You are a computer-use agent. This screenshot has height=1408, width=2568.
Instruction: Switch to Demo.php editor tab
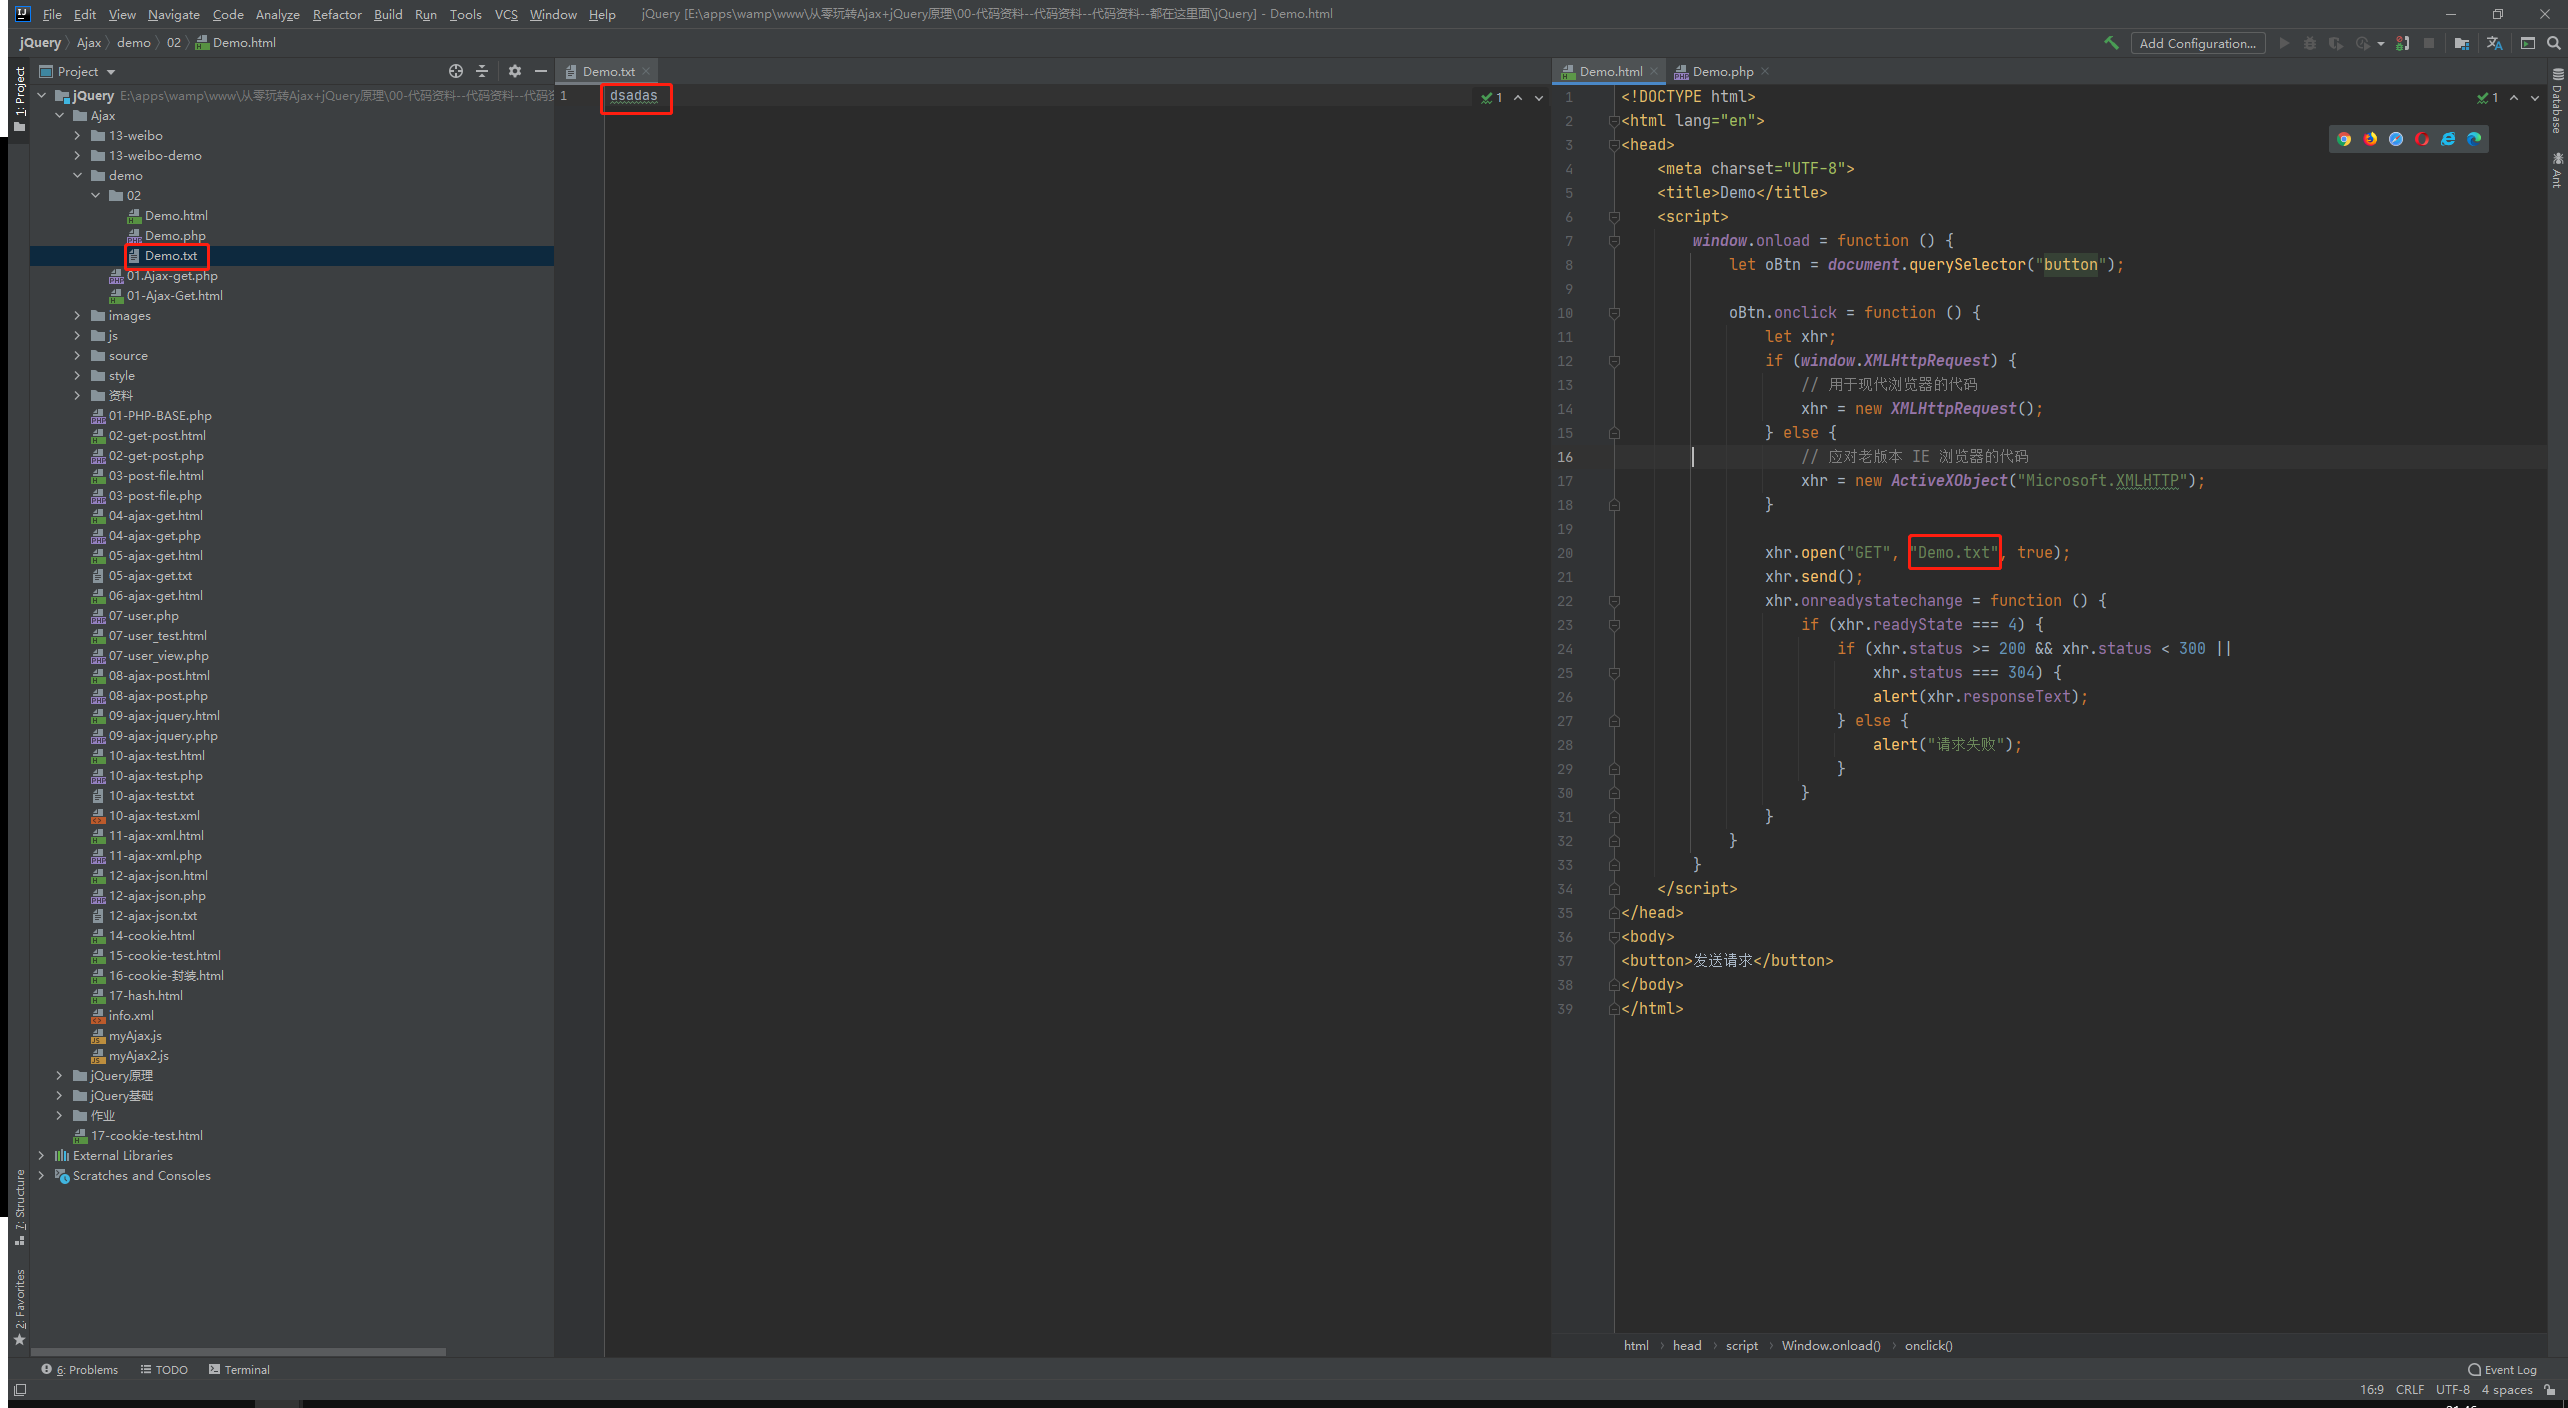tap(1722, 71)
